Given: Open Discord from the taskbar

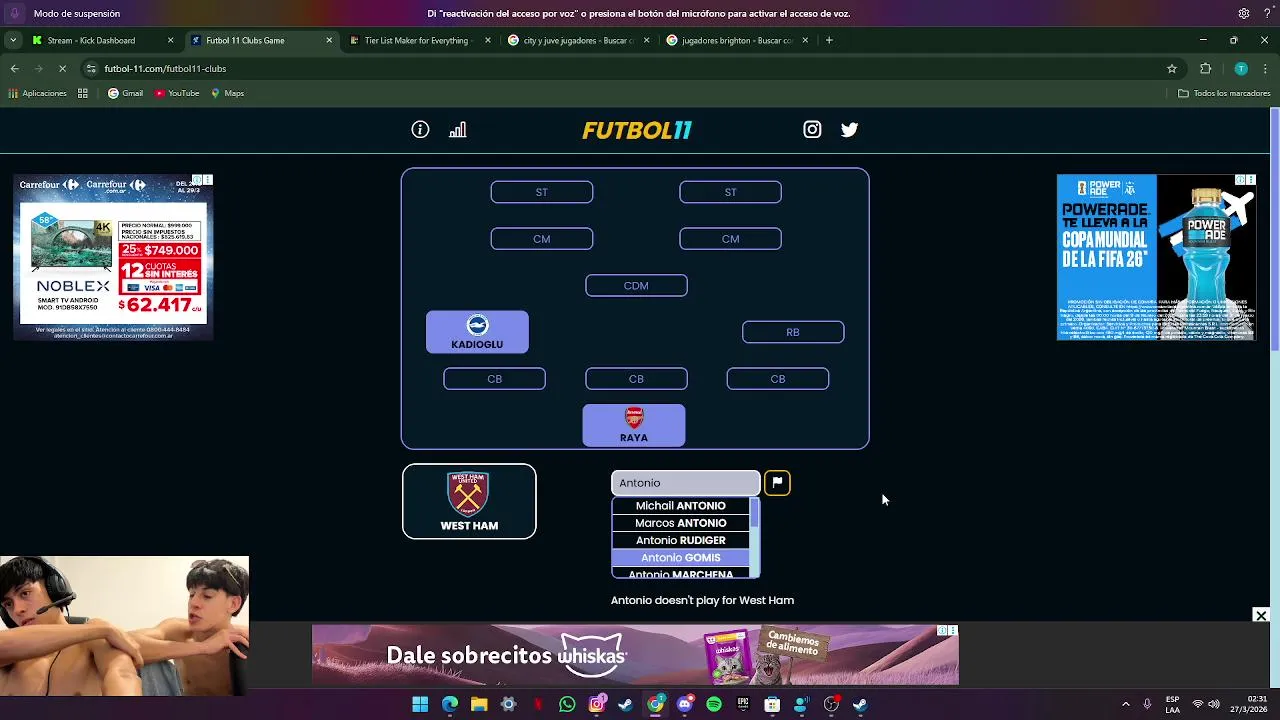Looking at the screenshot, I should pyautogui.click(x=684, y=705).
